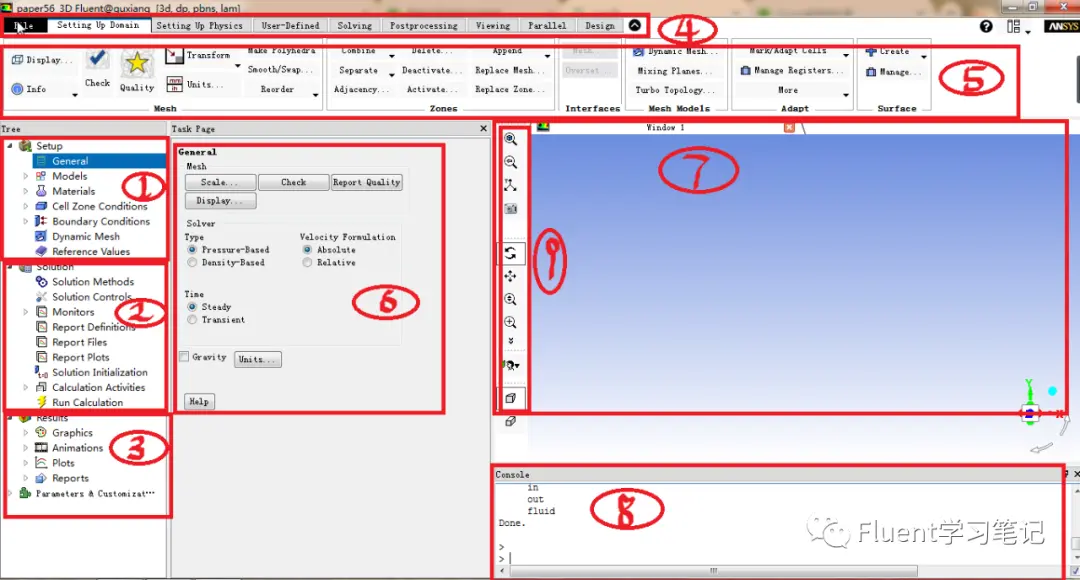This screenshot has width=1080, height=580.
Task: Expand the Models tree node
Action: [x=25, y=176]
